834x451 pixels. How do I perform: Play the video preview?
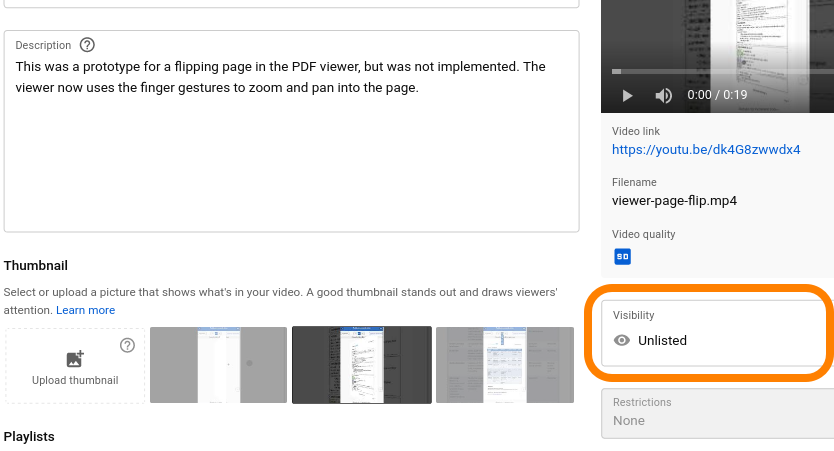tap(628, 96)
